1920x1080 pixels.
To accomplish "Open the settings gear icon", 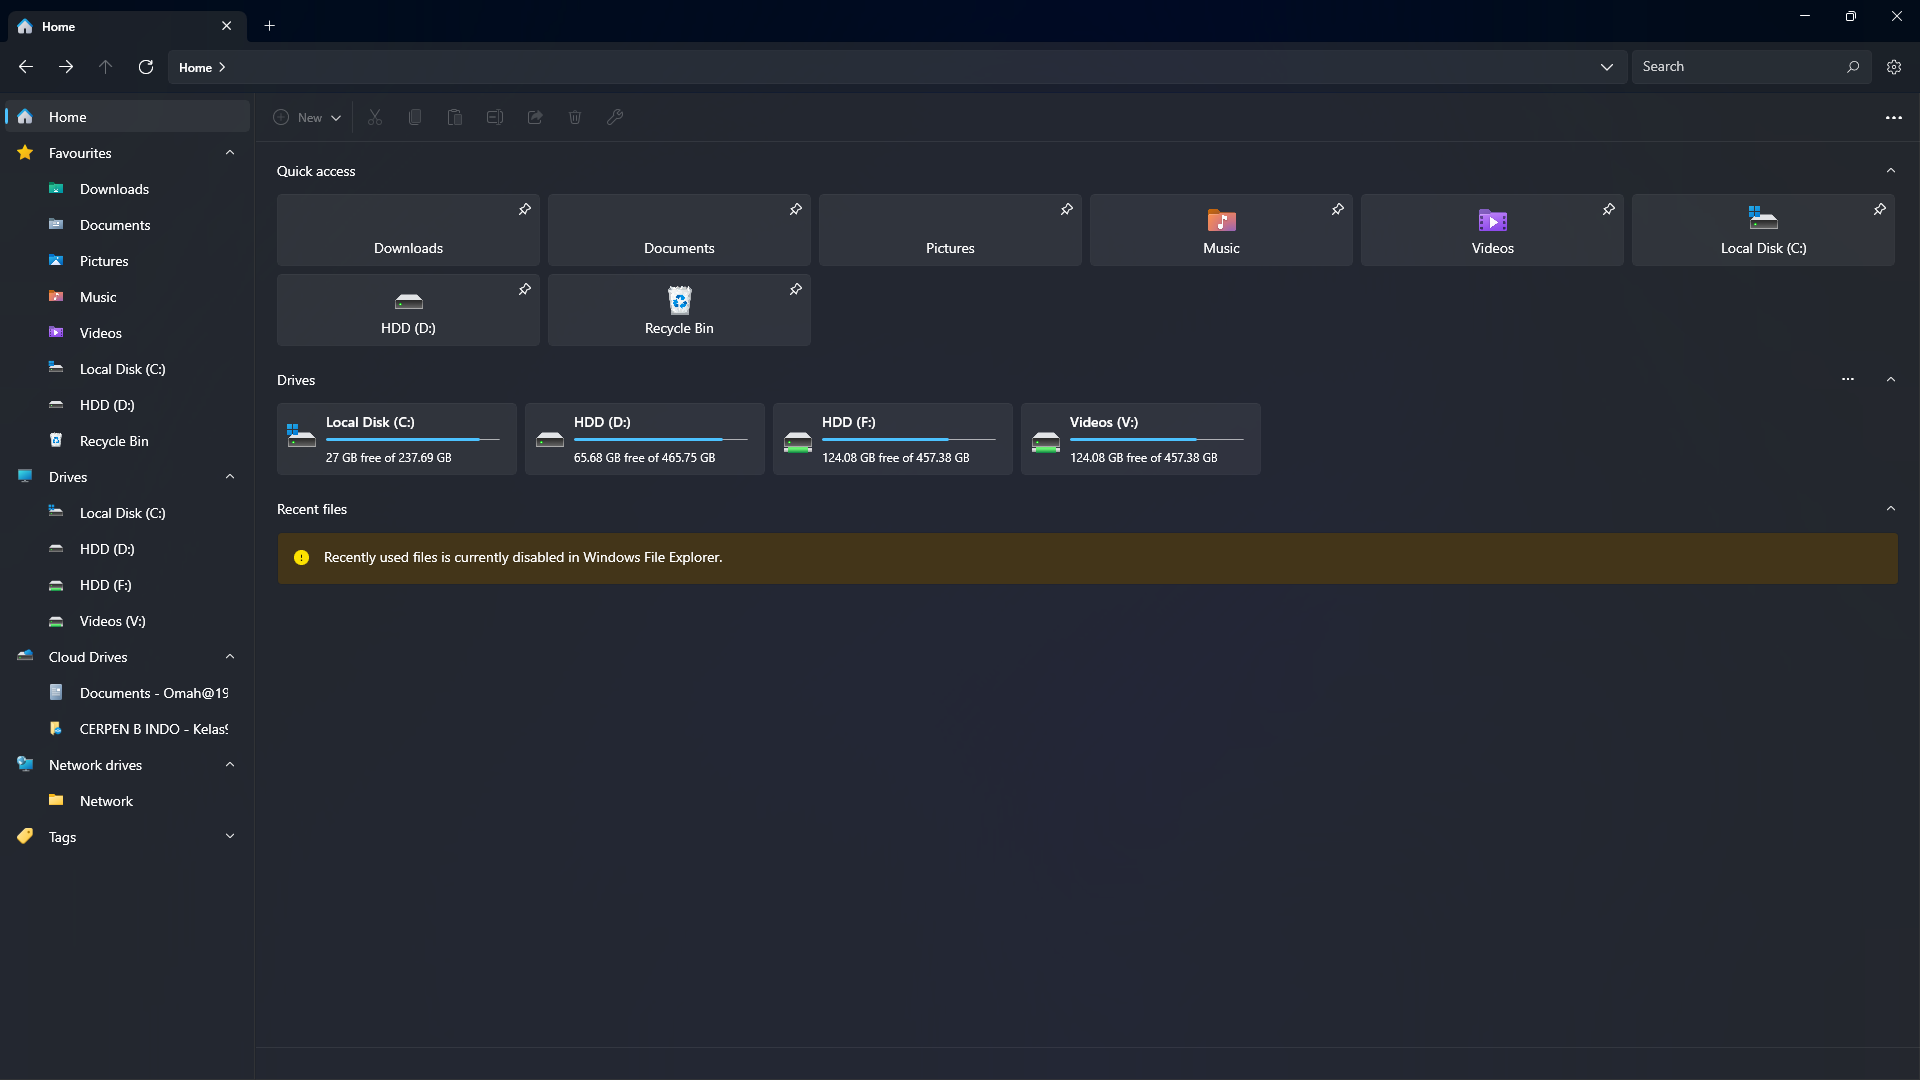I will click(x=1894, y=67).
